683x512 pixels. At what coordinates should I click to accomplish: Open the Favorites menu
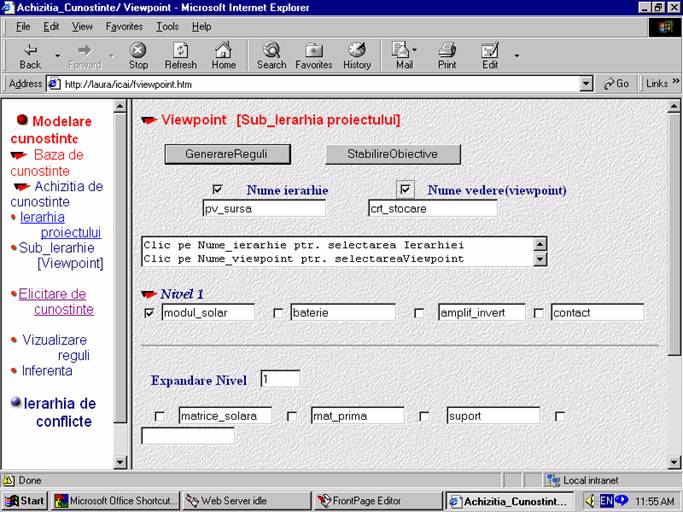124,26
